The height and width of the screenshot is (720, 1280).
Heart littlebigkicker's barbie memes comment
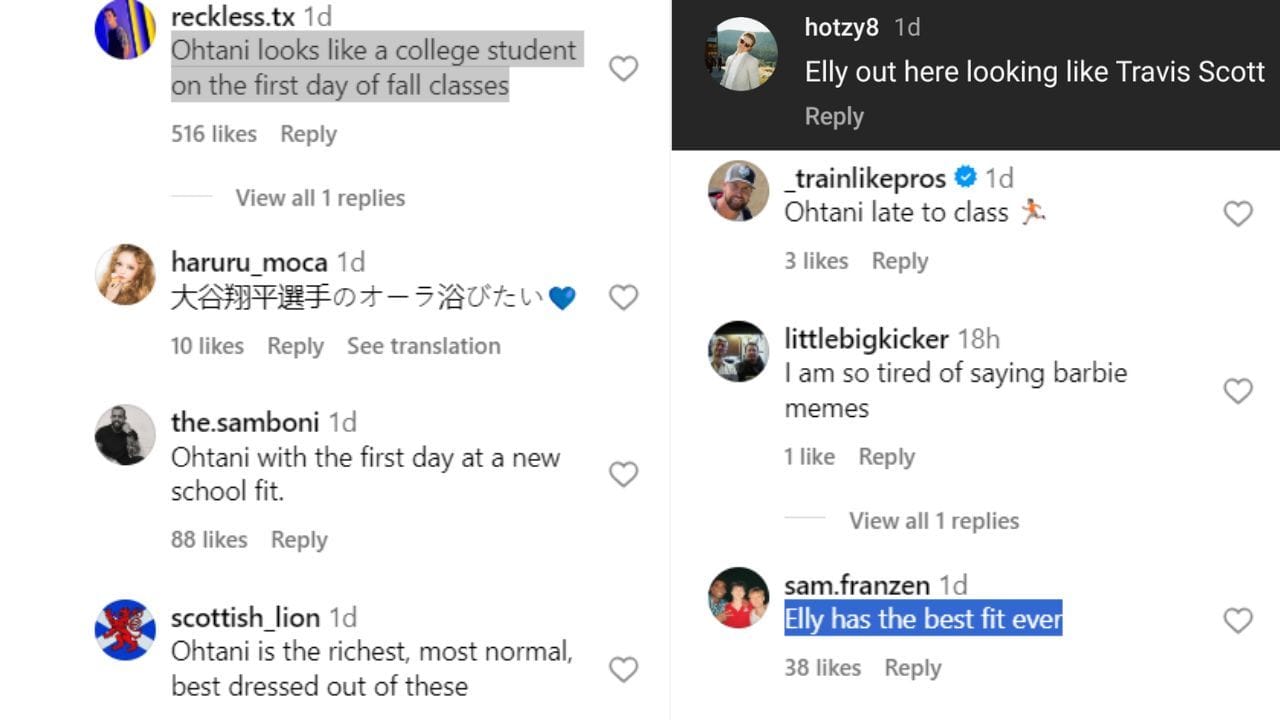1238,390
